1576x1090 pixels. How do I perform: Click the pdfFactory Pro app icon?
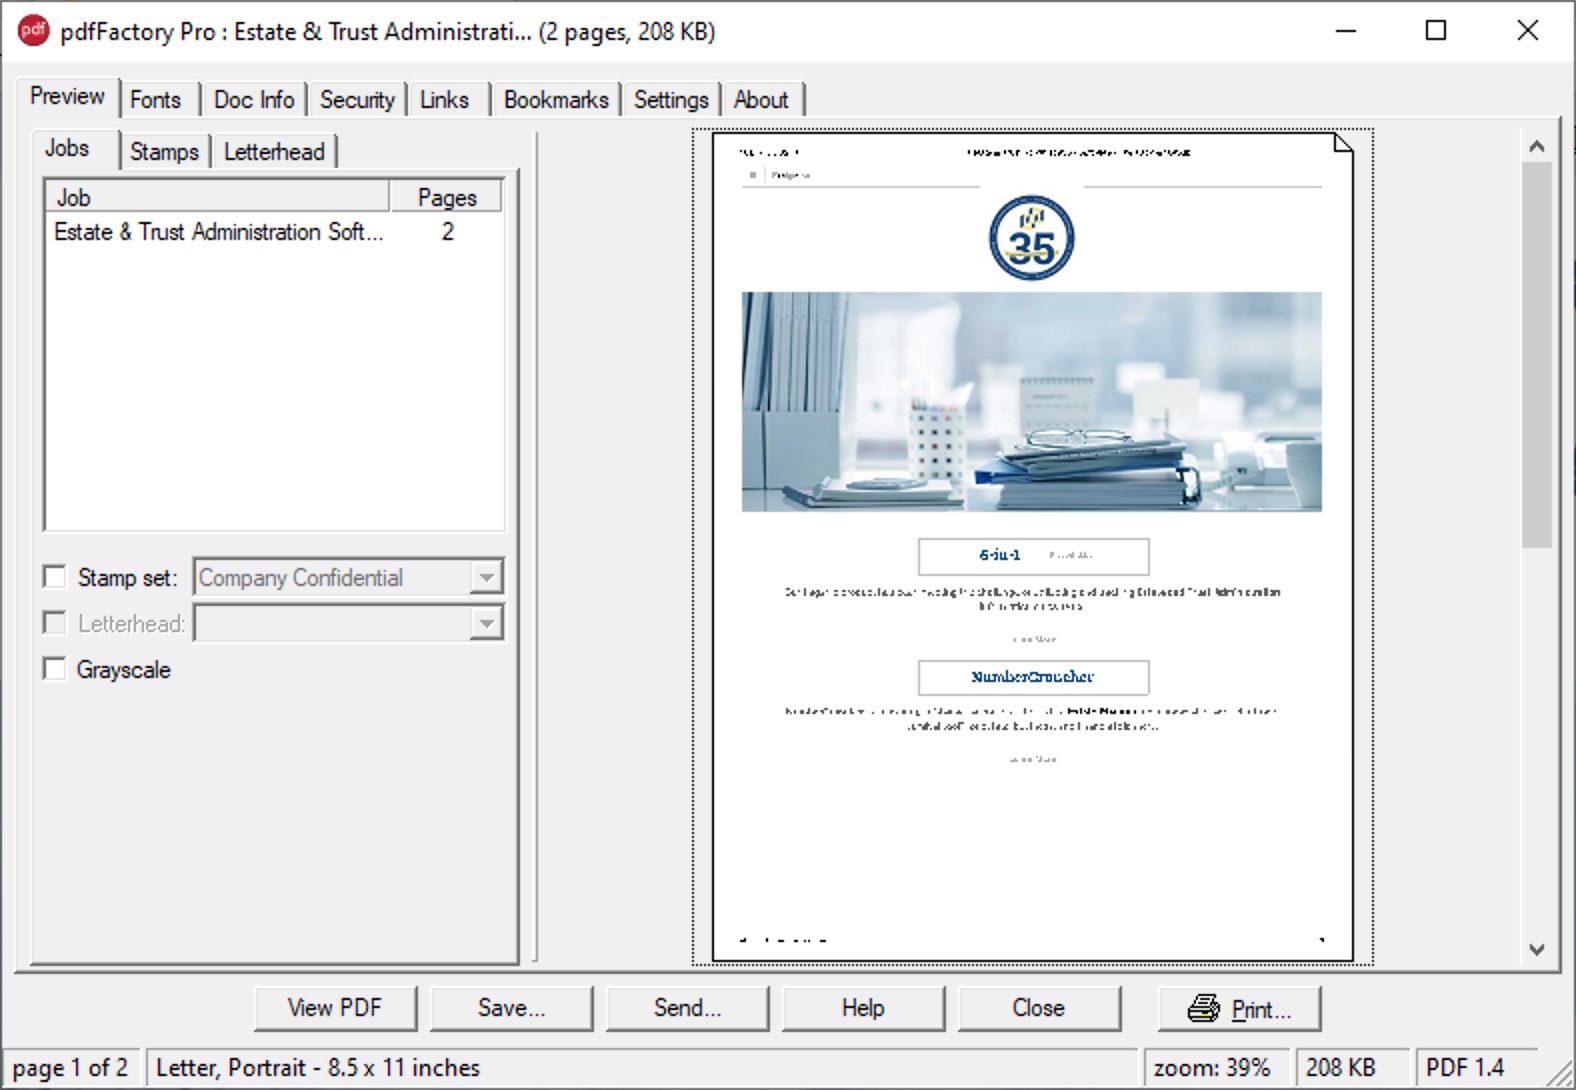[33, 31]
